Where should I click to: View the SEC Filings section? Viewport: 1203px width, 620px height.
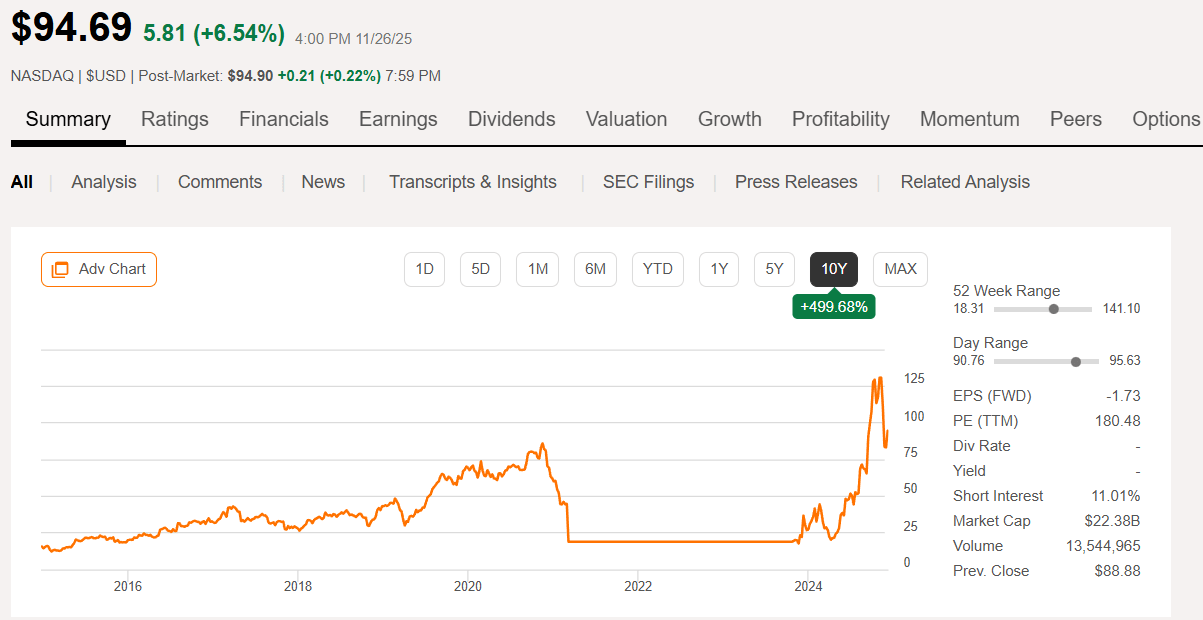click(648, 181)
